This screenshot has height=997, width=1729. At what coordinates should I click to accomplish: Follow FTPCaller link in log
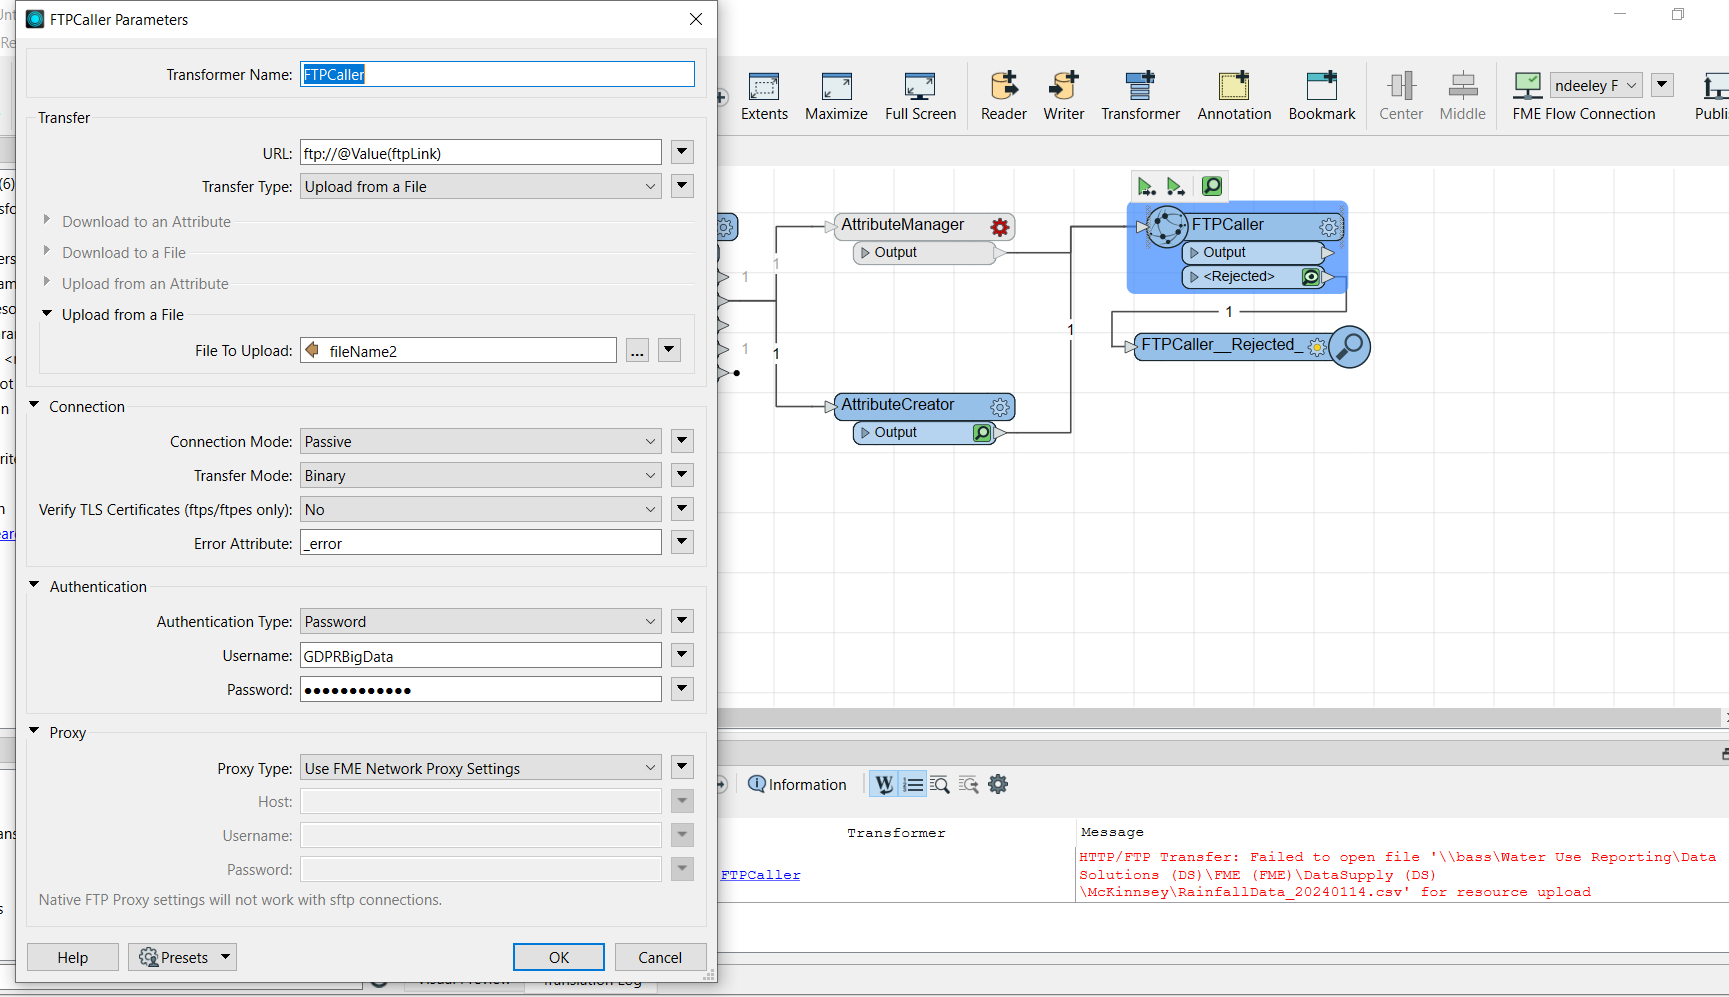760,875
